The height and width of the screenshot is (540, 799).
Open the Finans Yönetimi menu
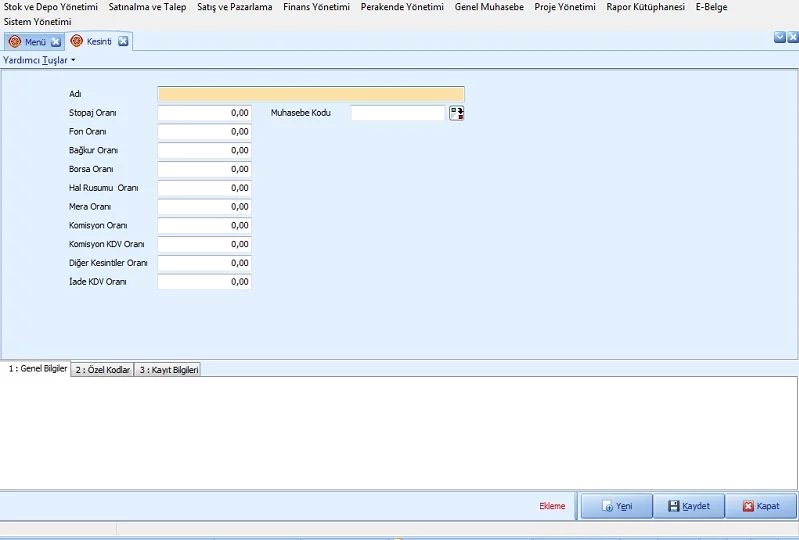click(x=316, y=7)
